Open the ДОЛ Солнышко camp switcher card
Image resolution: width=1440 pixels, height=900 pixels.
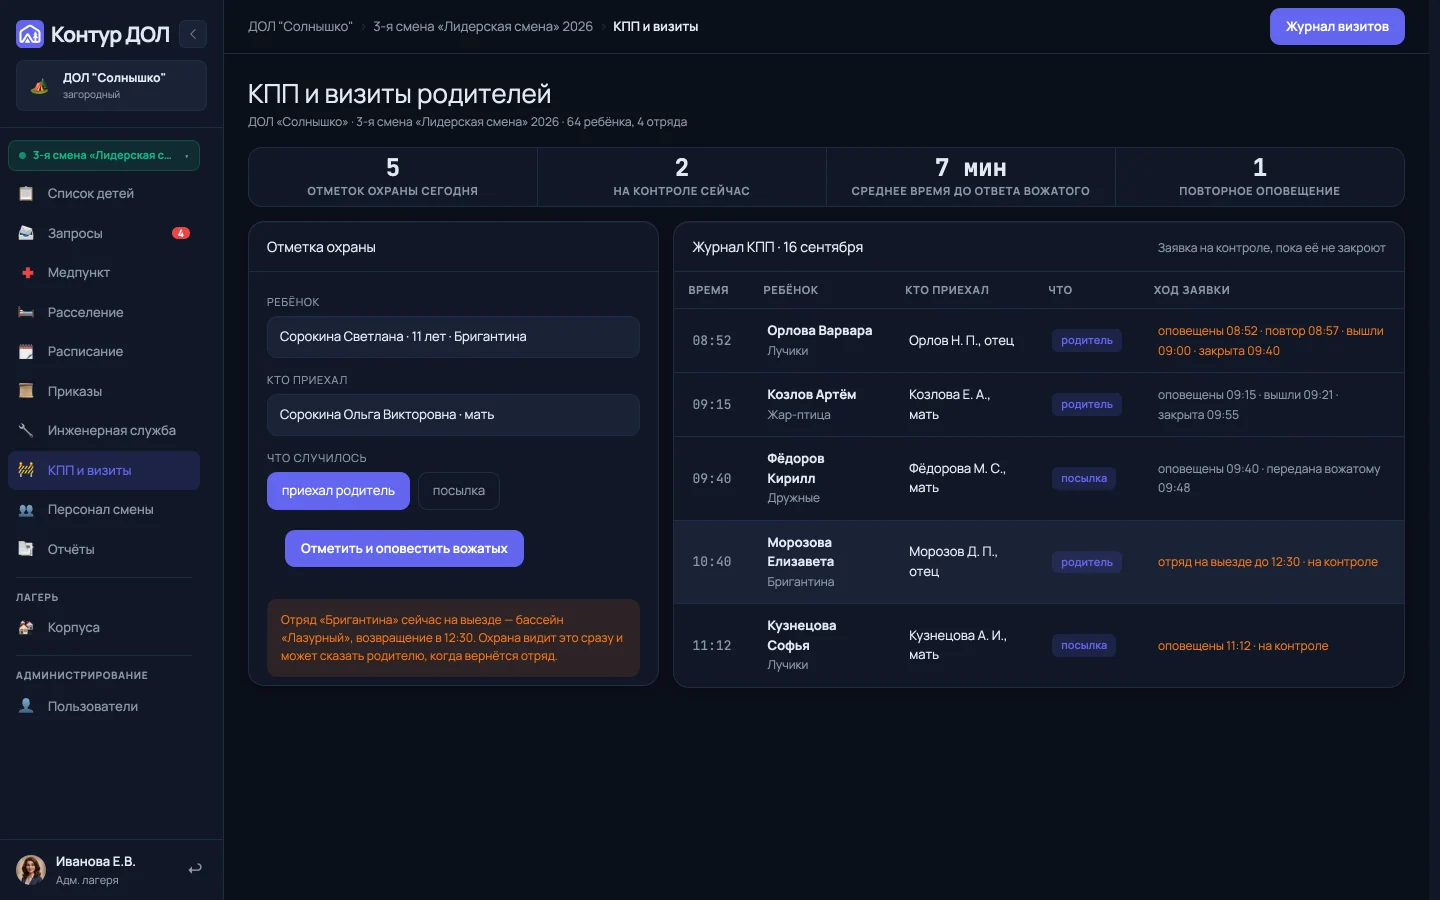(x=111, y=86)
